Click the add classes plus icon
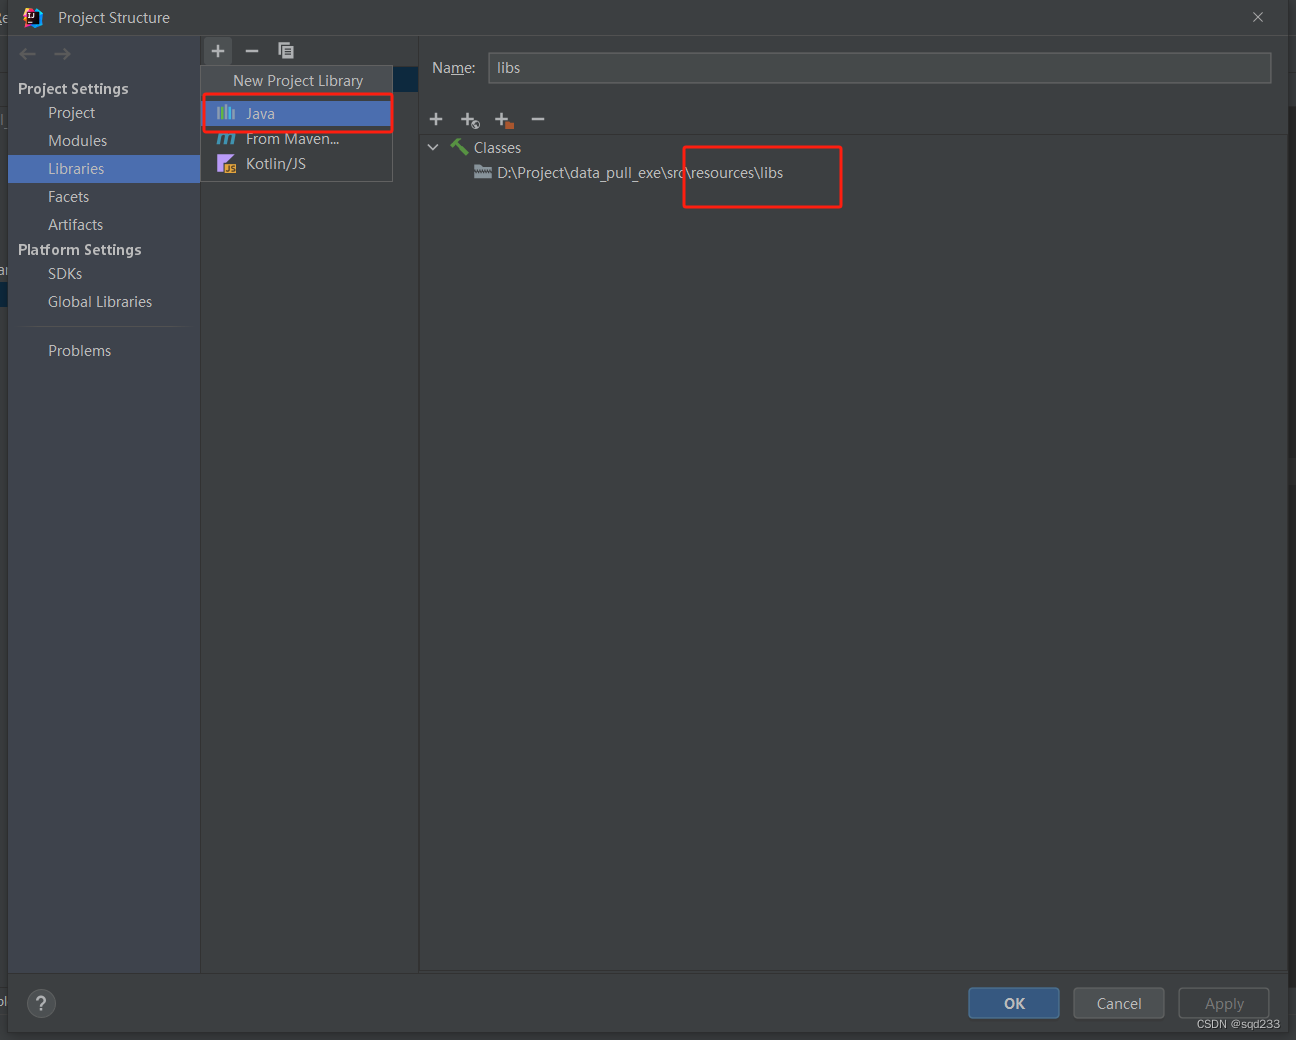Image resolution: width=1296 pixels, height=1040 pixels. point(436,119)
